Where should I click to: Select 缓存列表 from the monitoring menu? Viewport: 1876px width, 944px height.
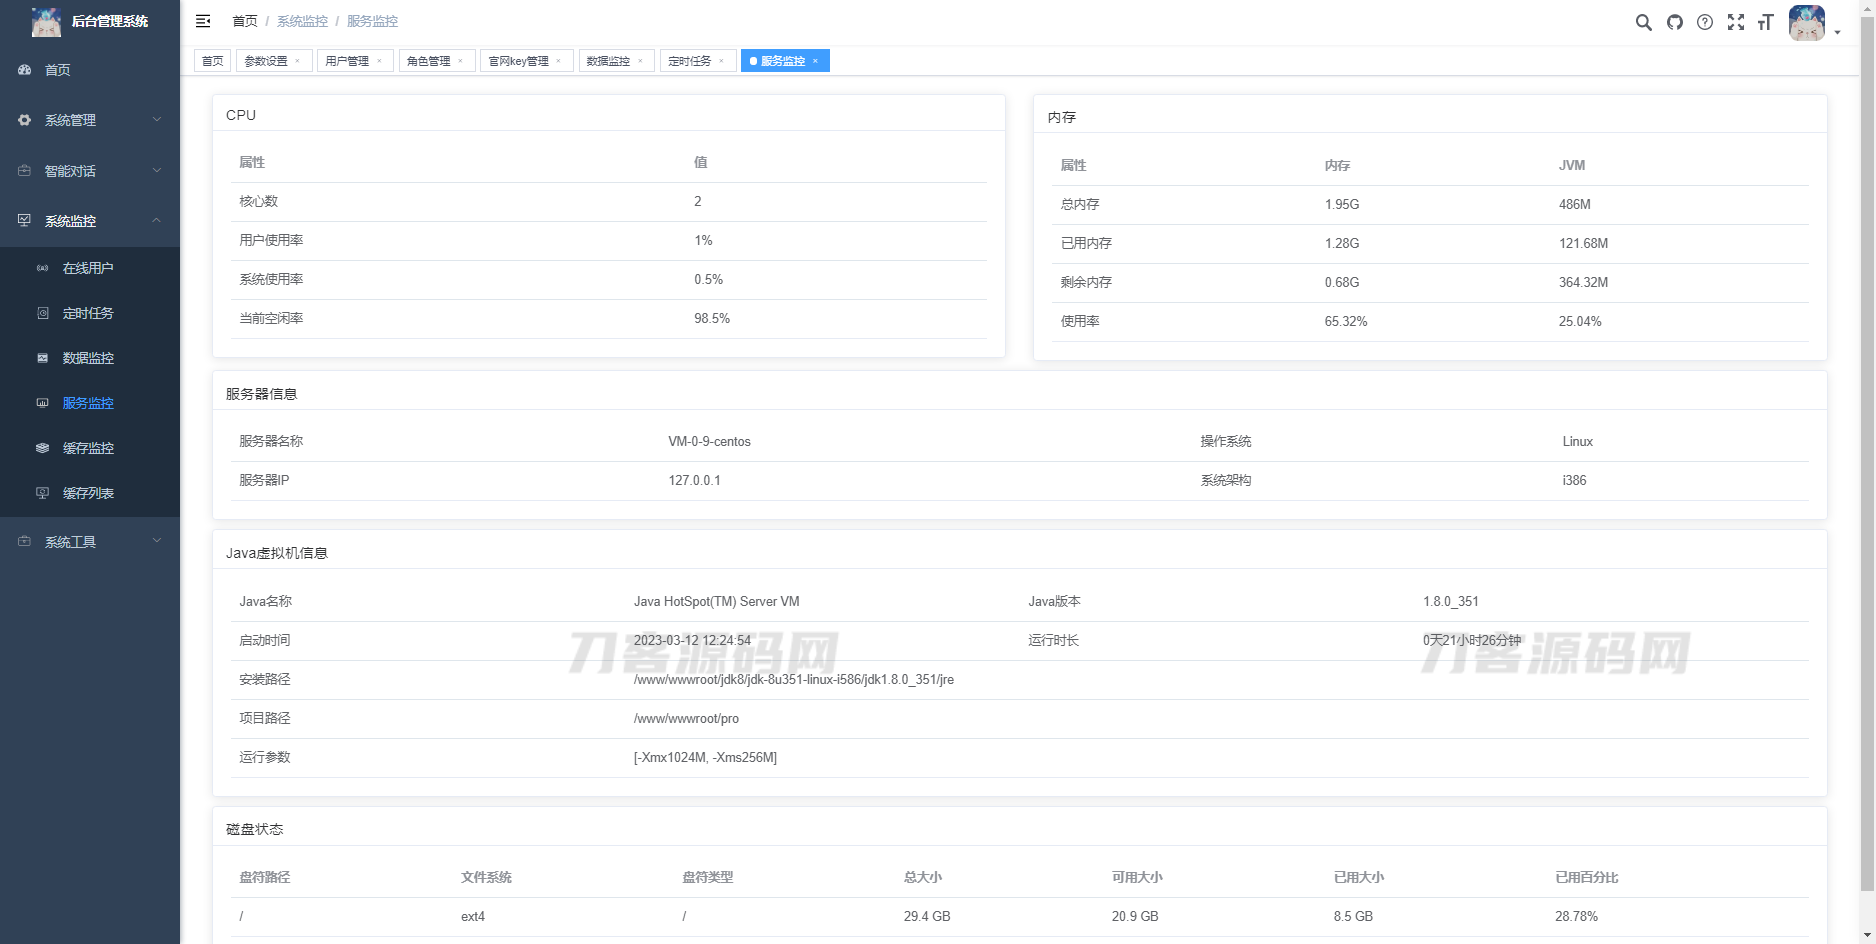90,492
